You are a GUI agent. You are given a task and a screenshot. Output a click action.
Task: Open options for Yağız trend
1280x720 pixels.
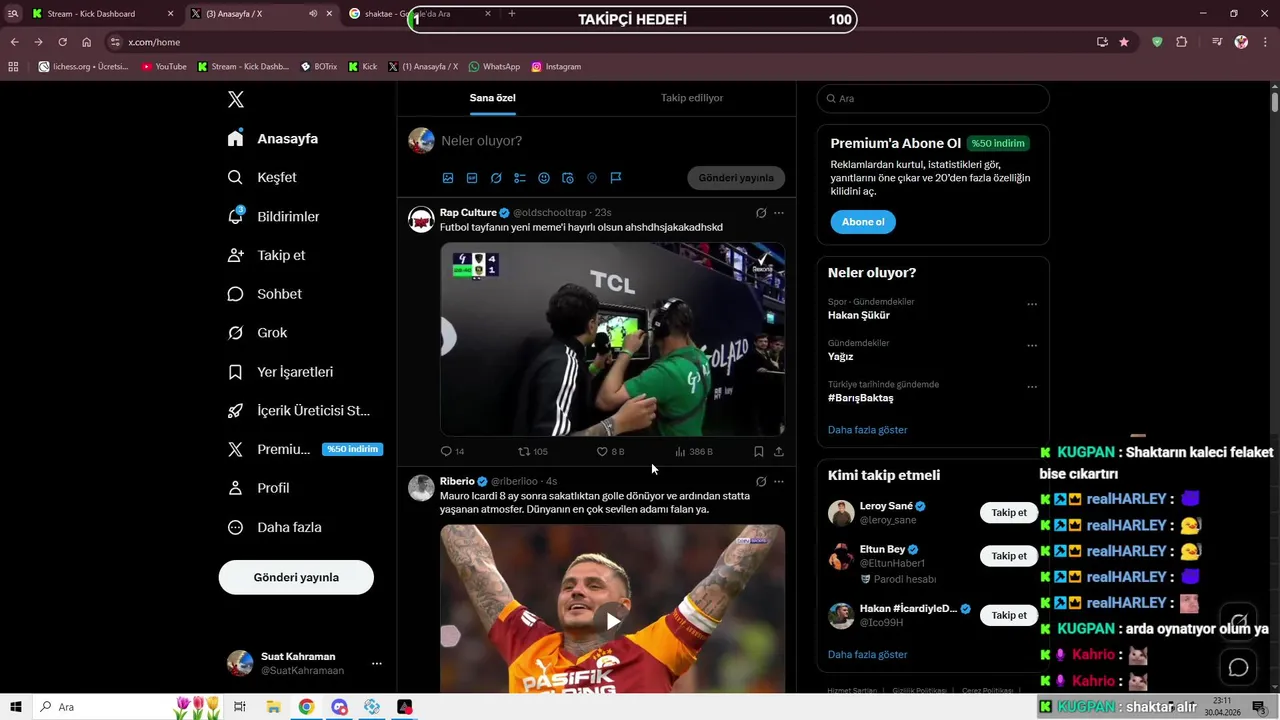point(1032,346)
